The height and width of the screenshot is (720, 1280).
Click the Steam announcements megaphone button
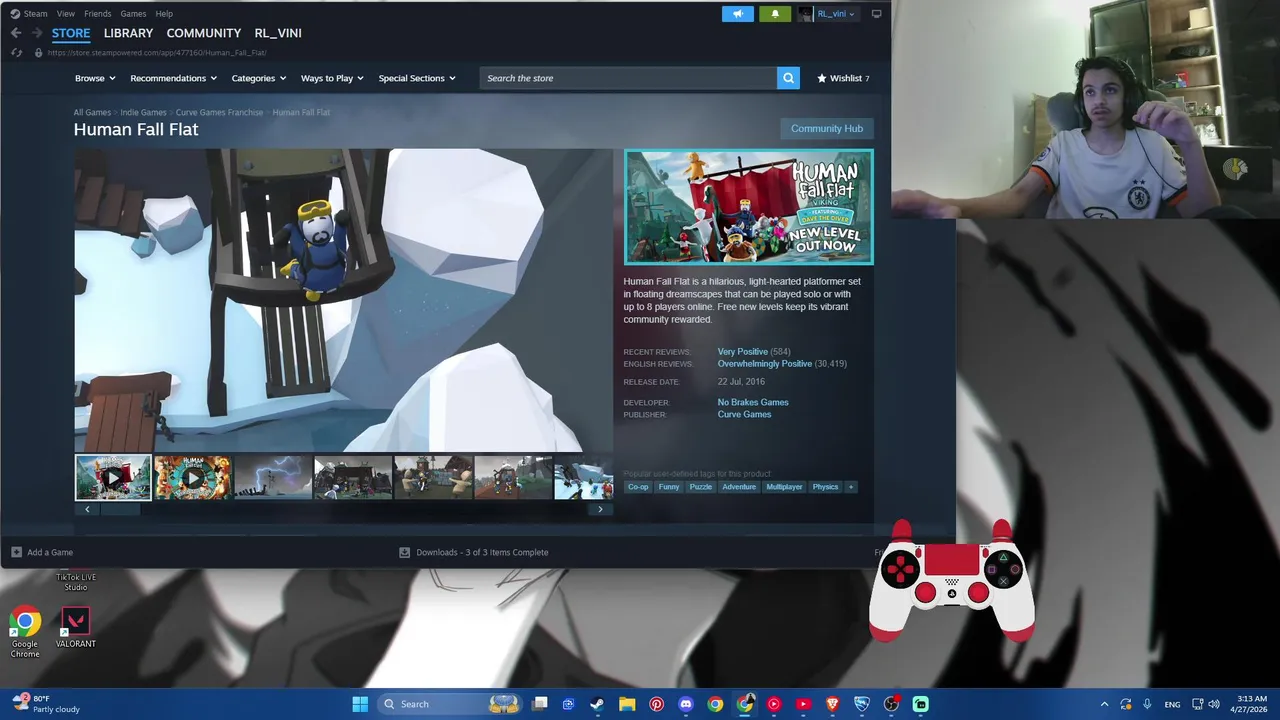tap(738, 14)
